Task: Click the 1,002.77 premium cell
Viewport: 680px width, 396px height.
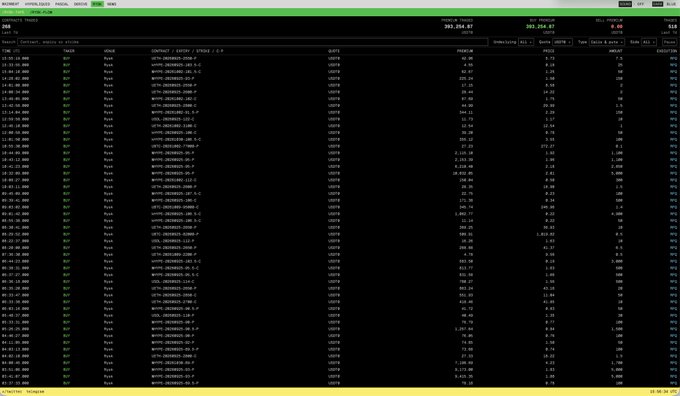Action: point(464,214)
